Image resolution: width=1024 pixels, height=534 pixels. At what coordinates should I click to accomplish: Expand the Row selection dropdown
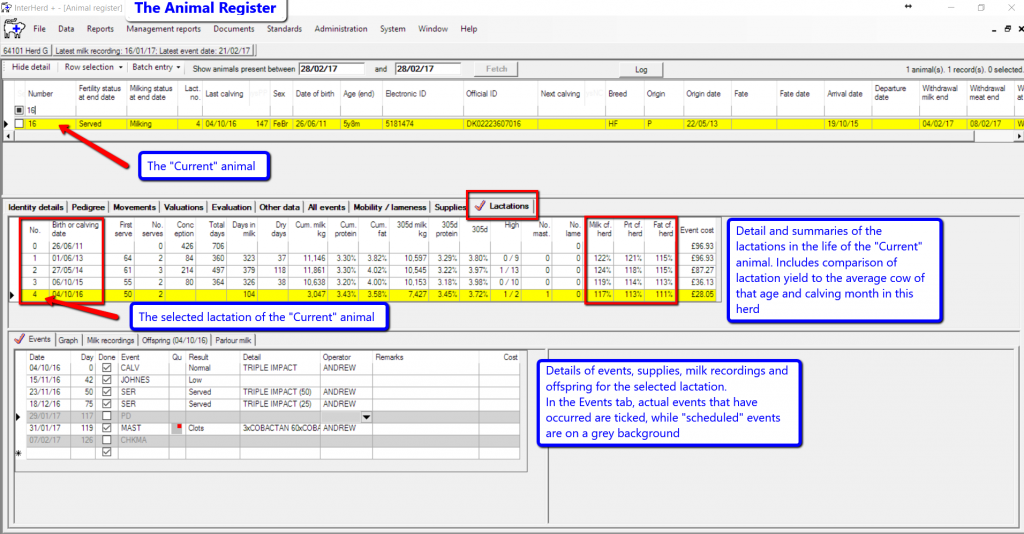coord(93,67)
